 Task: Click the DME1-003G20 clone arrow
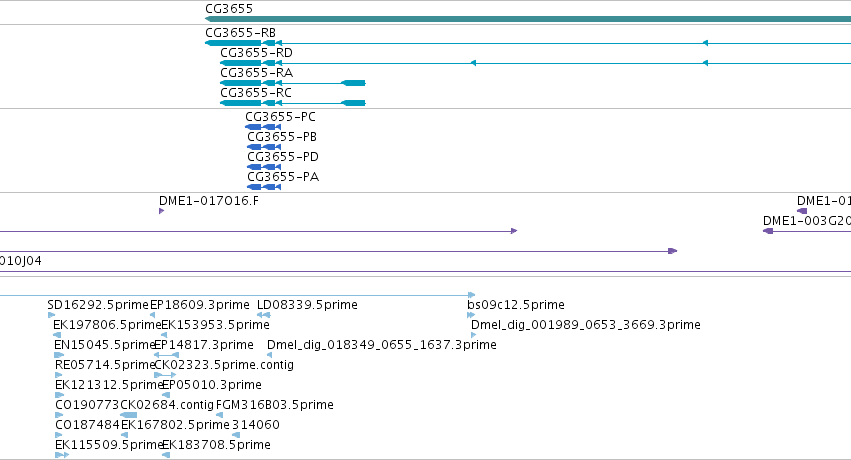[806, 231]
